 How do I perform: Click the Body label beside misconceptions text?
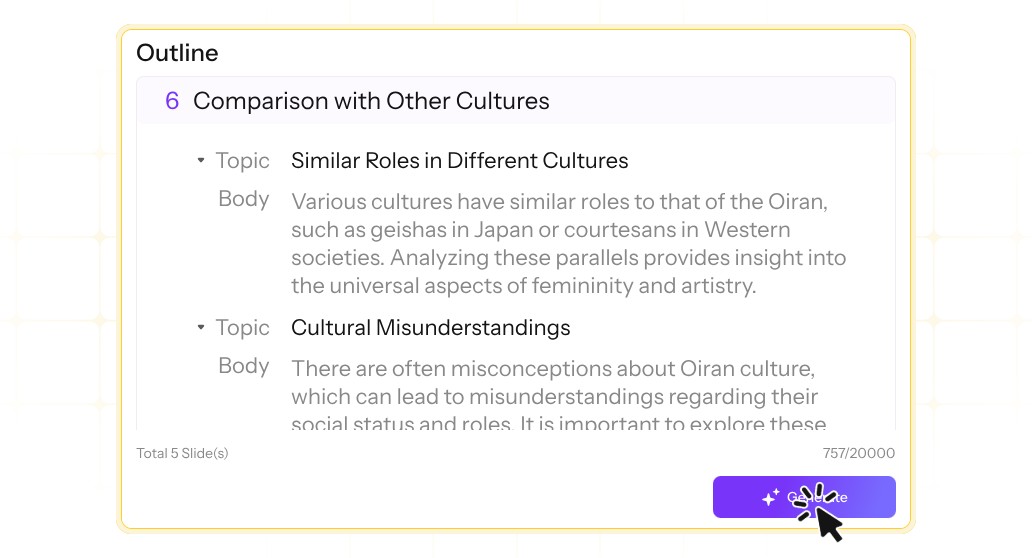(243, 365)
